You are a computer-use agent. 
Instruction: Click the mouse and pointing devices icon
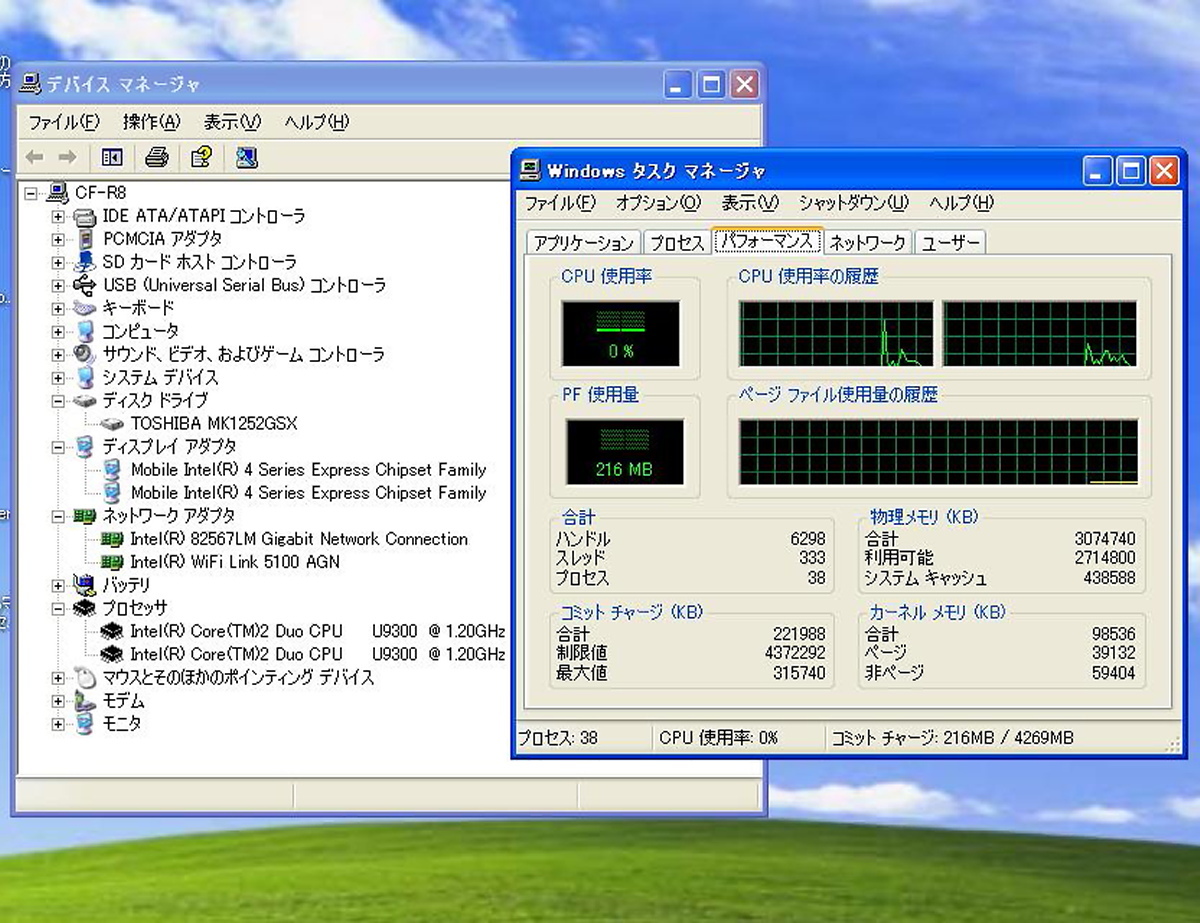pyautogui.click(x=86, y=677)
